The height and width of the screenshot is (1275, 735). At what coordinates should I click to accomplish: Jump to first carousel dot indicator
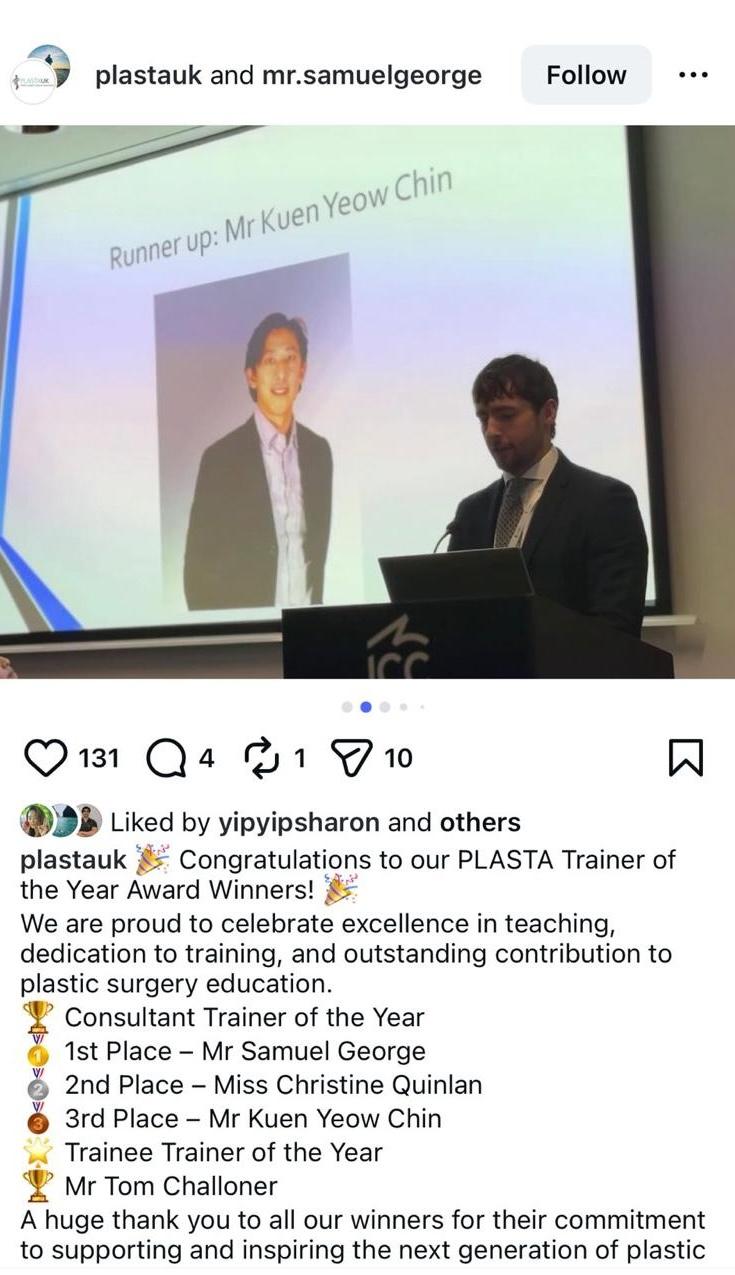click(347, 707)
